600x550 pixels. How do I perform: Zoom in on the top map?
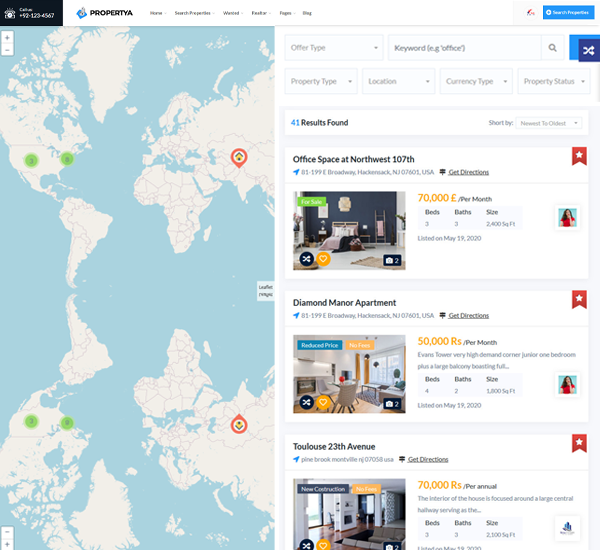(7, 38)
